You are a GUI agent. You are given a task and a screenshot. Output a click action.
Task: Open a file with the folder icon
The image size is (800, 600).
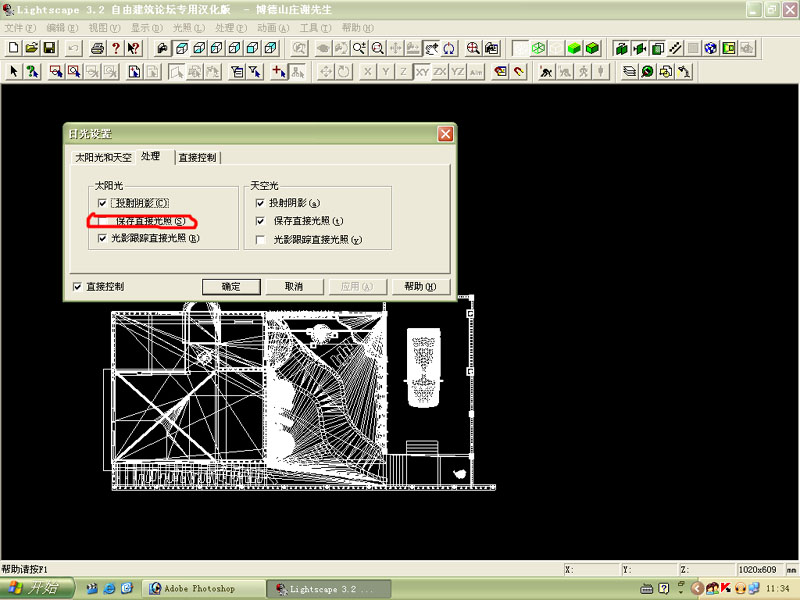[32, 48]
